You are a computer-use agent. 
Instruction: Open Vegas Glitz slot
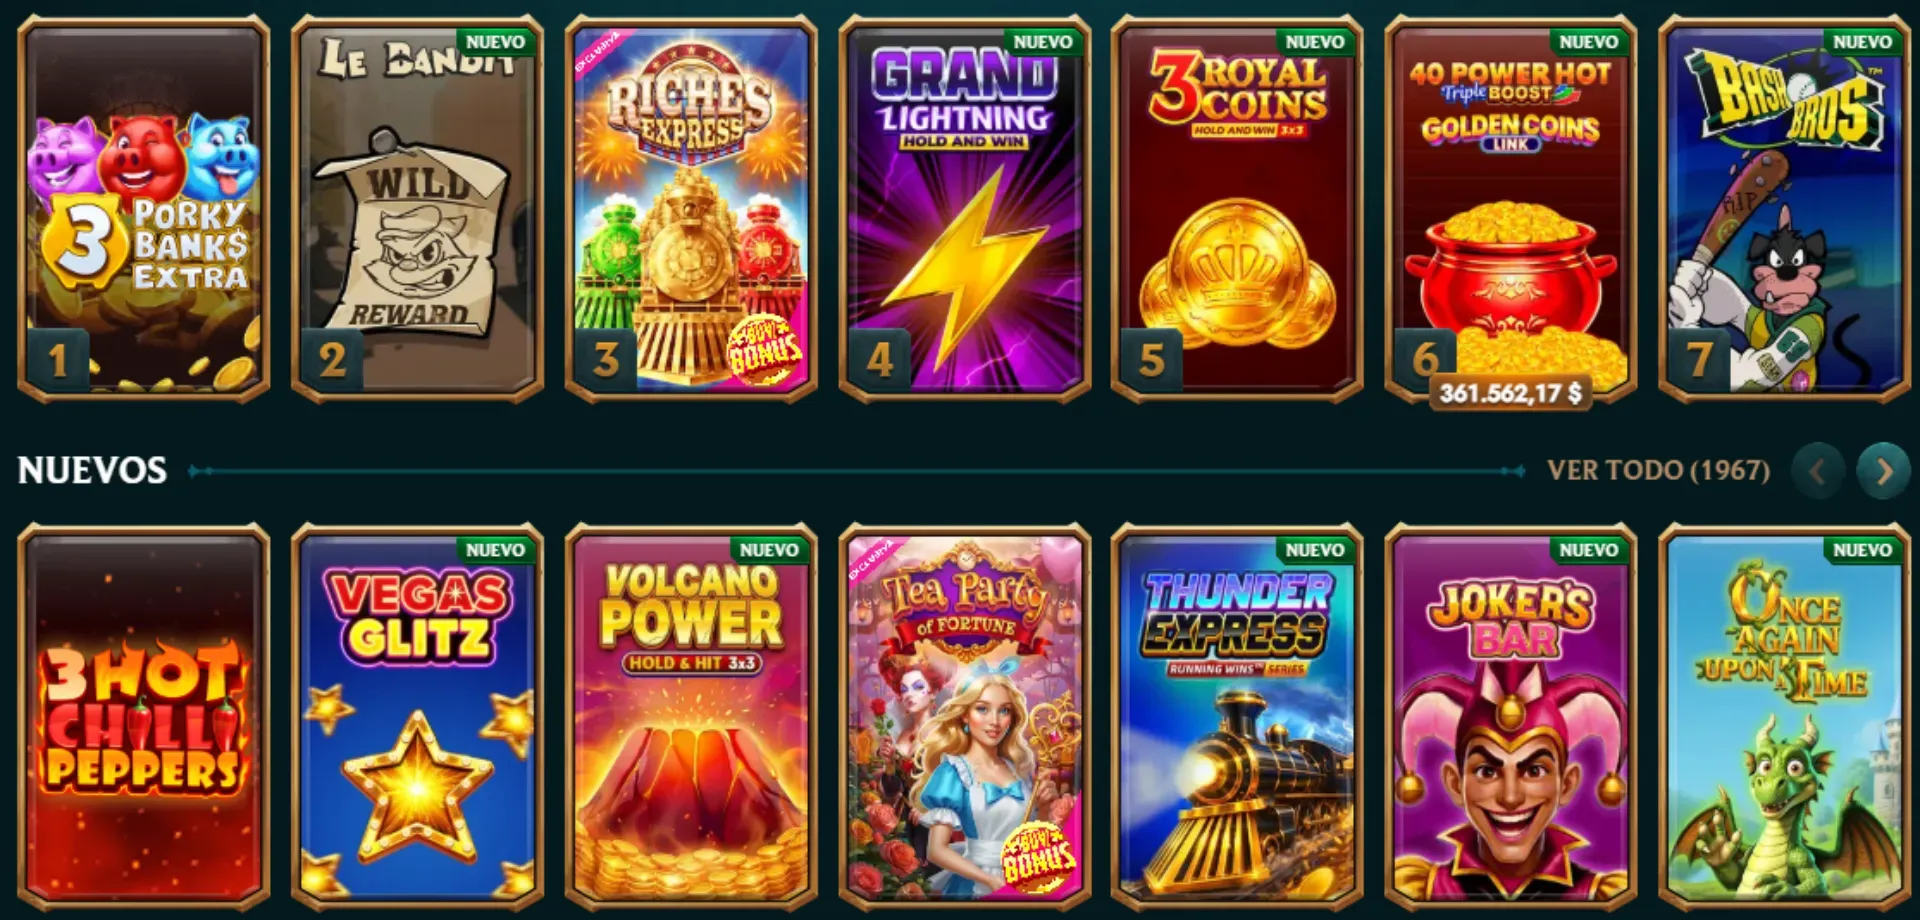coord(417,714)
